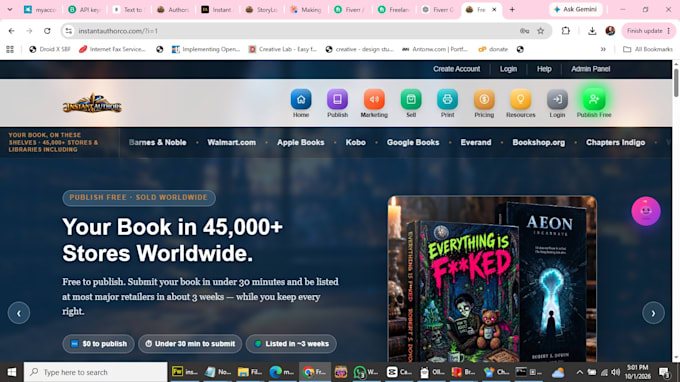Click the page vertical scrollbar thumb

pos(676,83)
